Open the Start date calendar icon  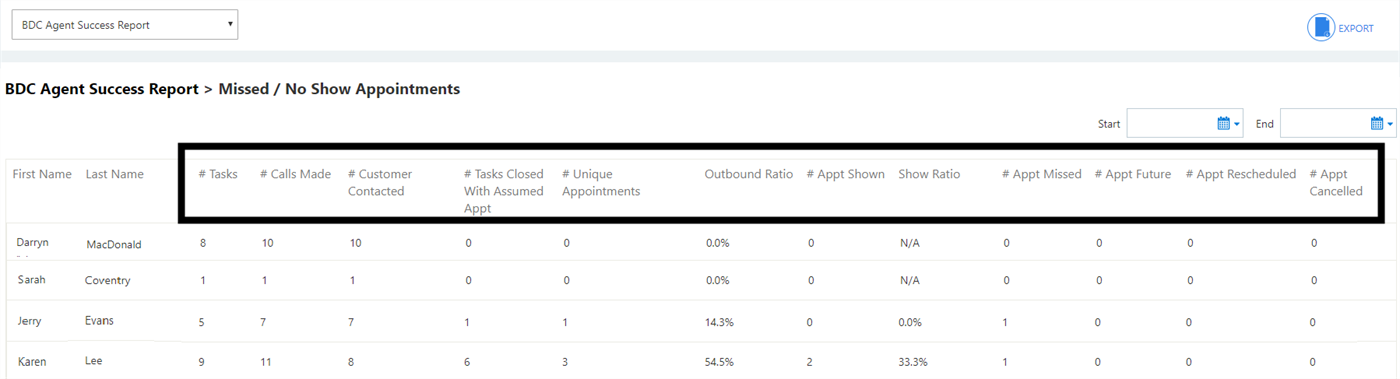(1223, 123)
